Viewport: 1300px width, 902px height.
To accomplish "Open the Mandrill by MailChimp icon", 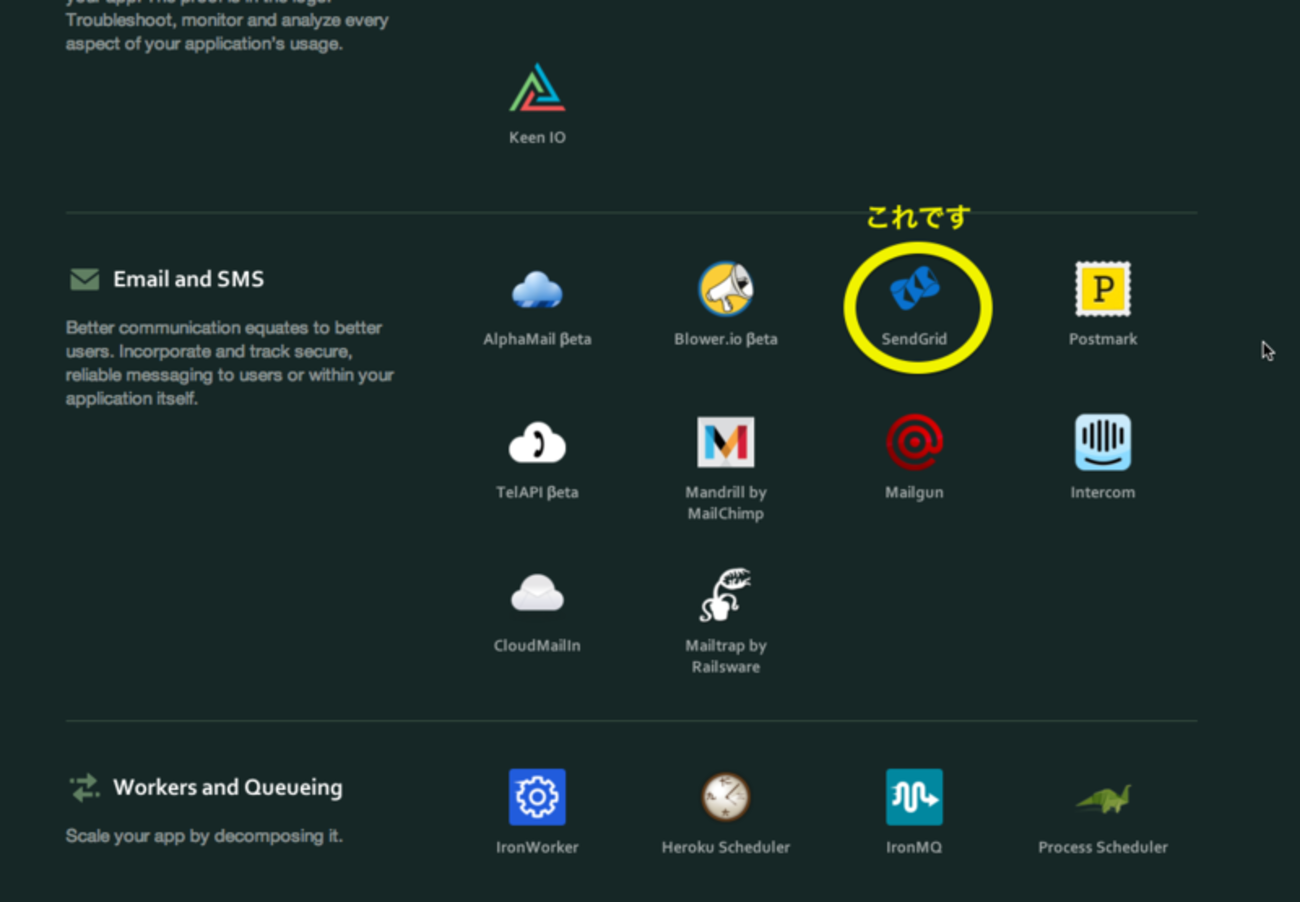I will click(x=725, y=442).
